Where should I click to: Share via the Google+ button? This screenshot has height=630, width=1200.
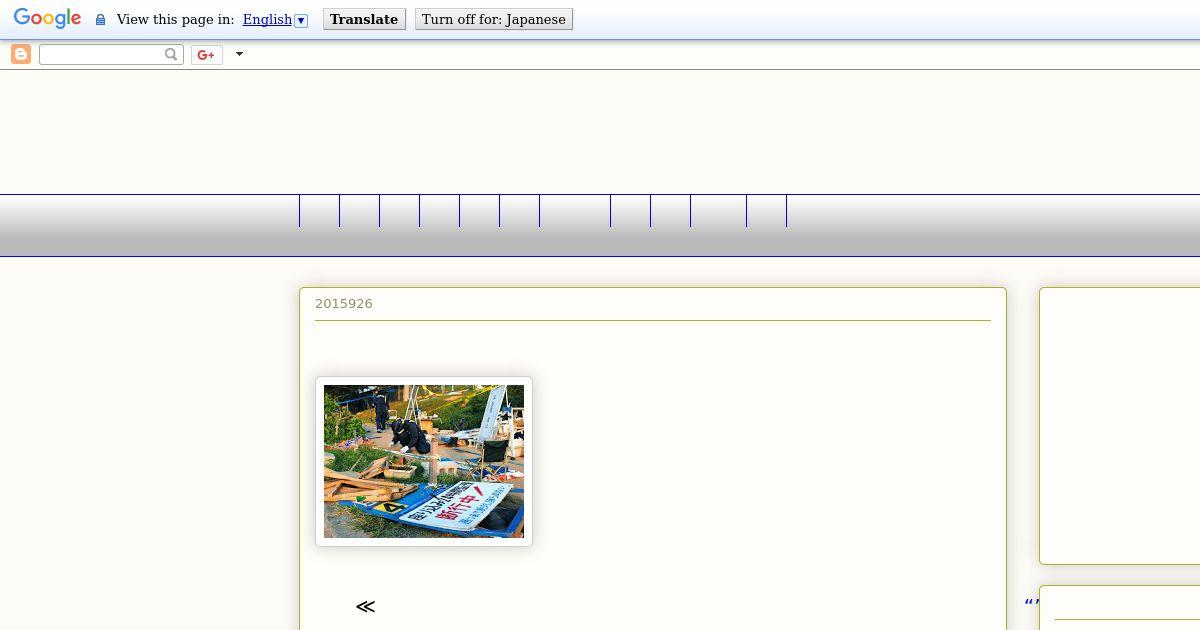(206, 54)
